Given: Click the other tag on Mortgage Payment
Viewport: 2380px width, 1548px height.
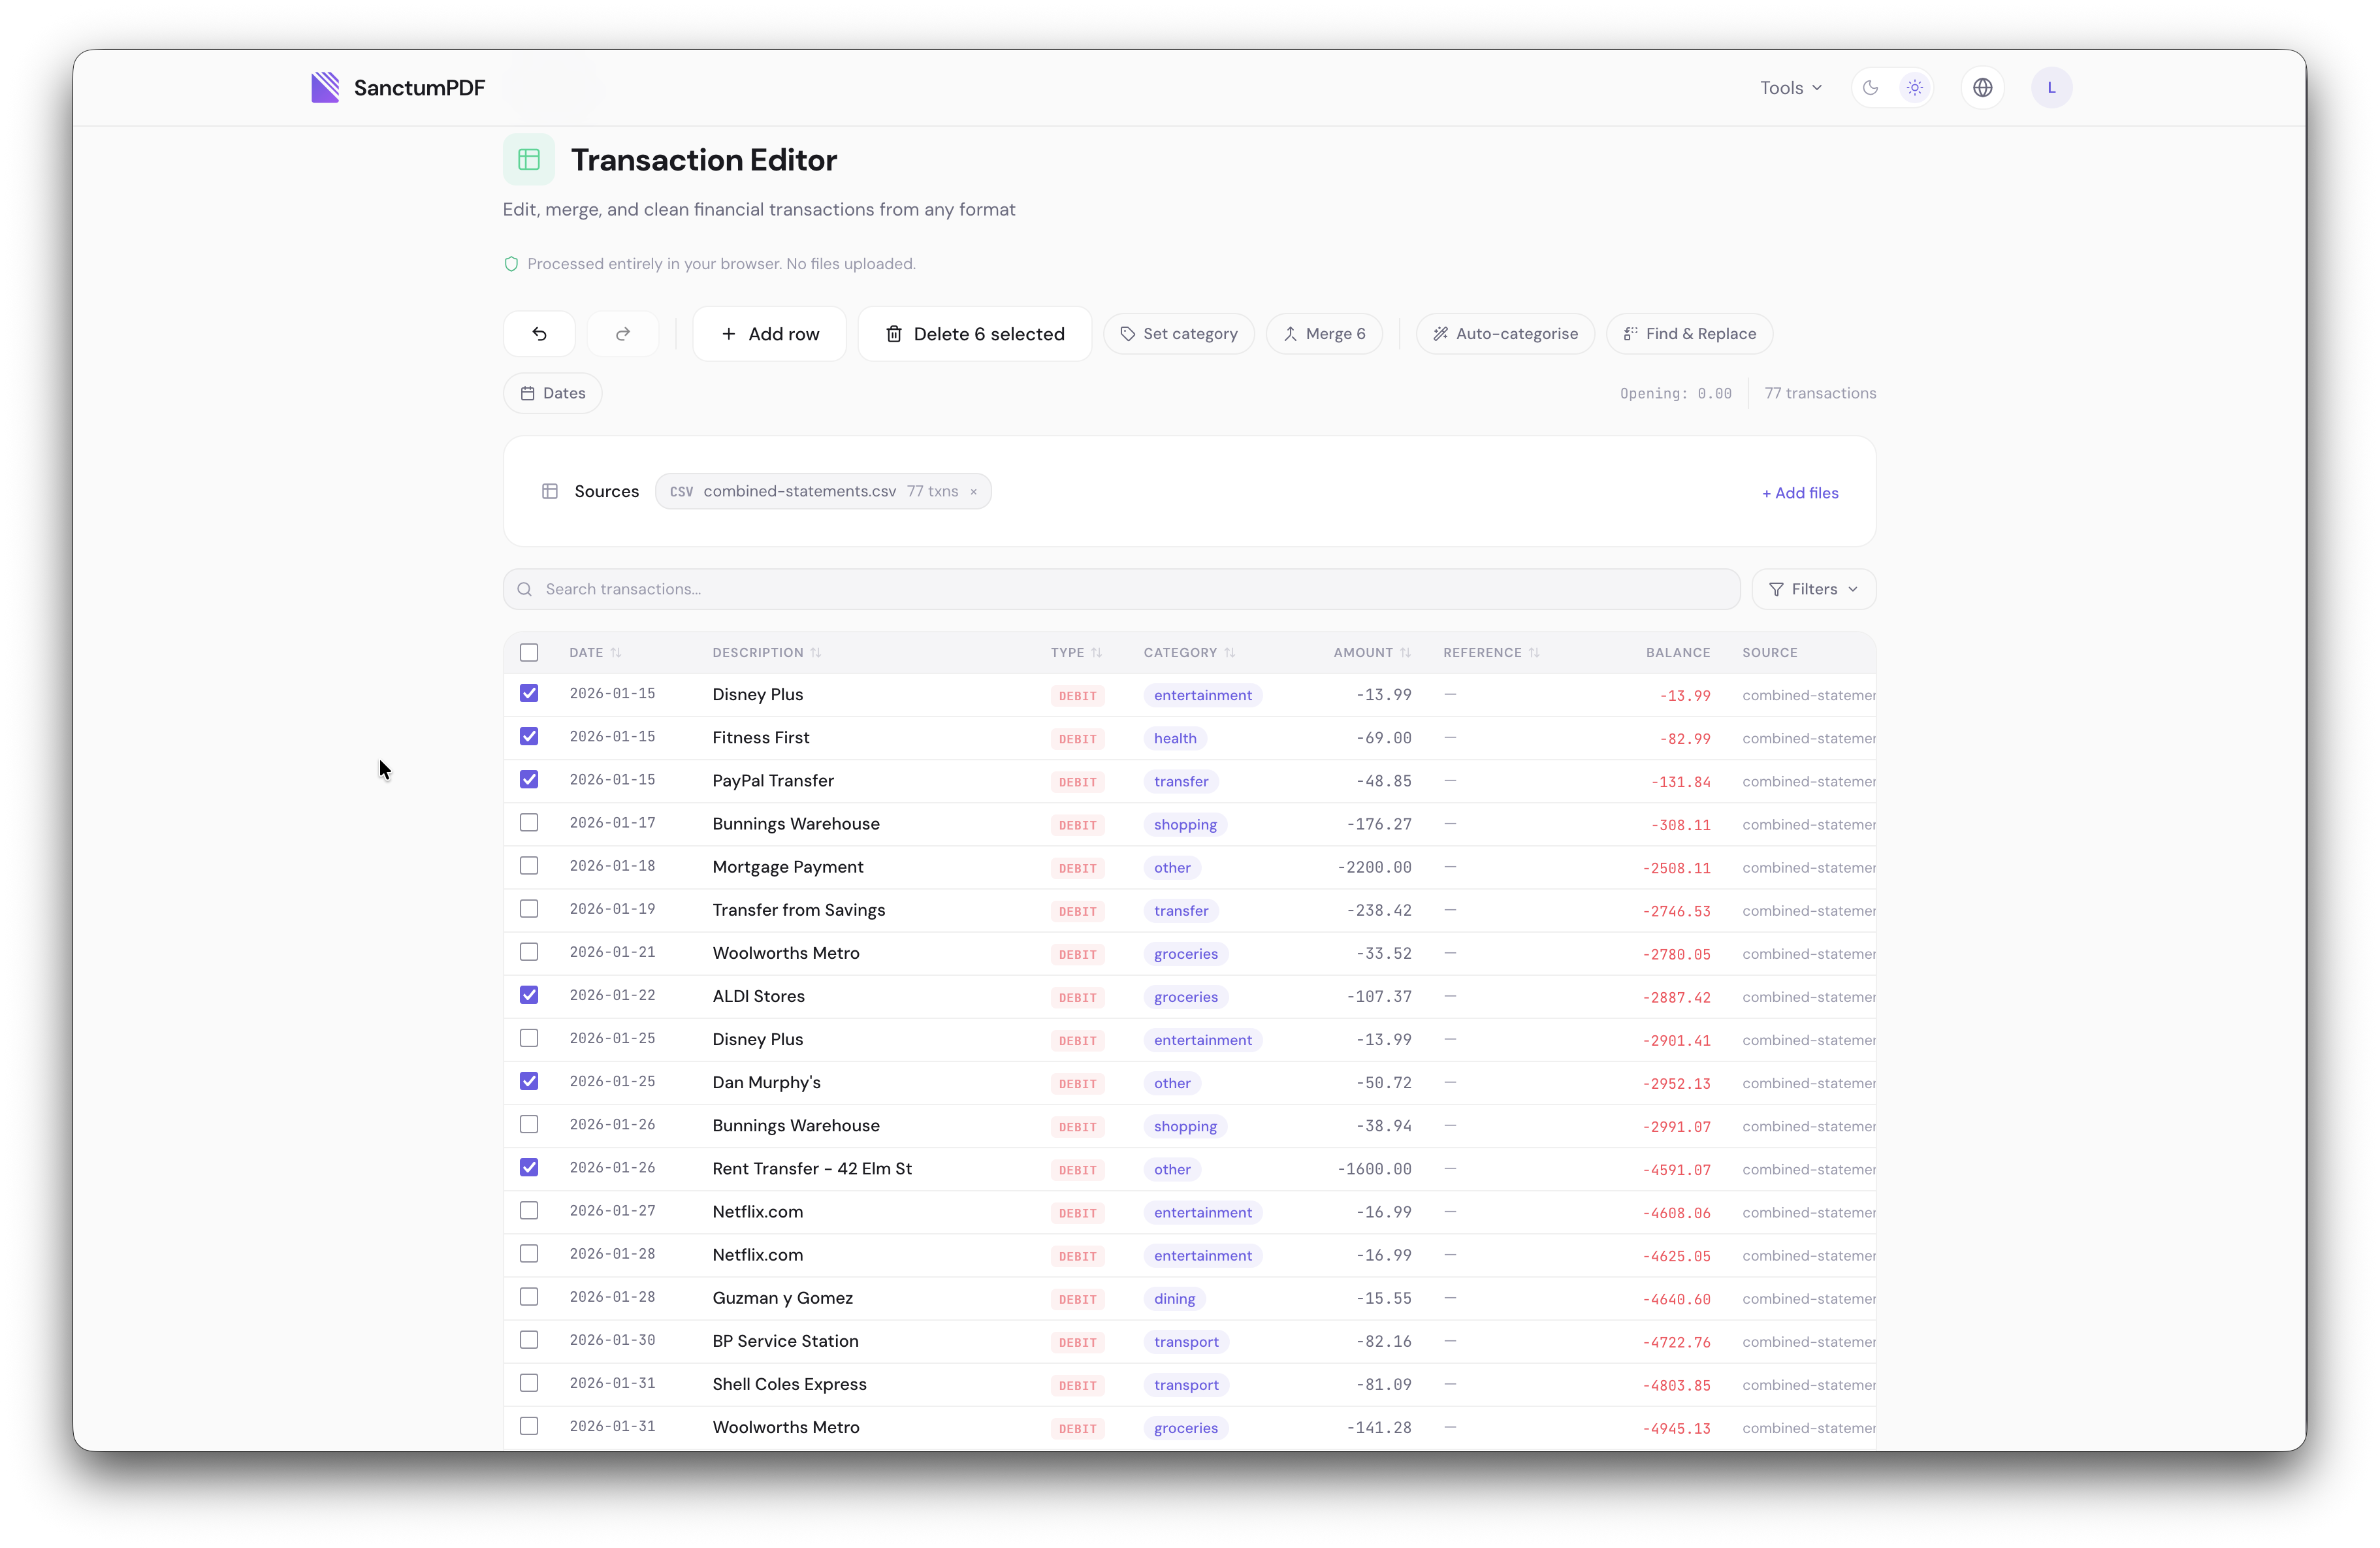Looking at the screenshot, I should click(1172, 868).
